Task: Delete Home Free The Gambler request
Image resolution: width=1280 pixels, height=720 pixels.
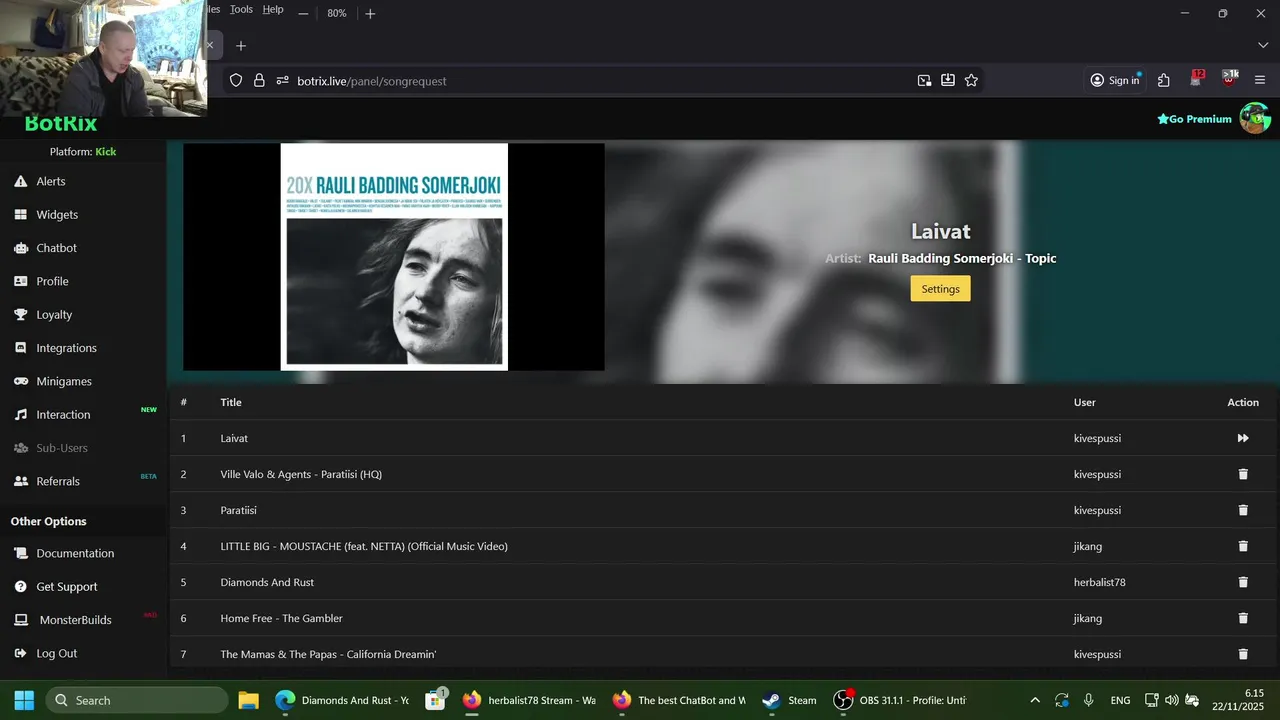Action: tap(1243, 618)
